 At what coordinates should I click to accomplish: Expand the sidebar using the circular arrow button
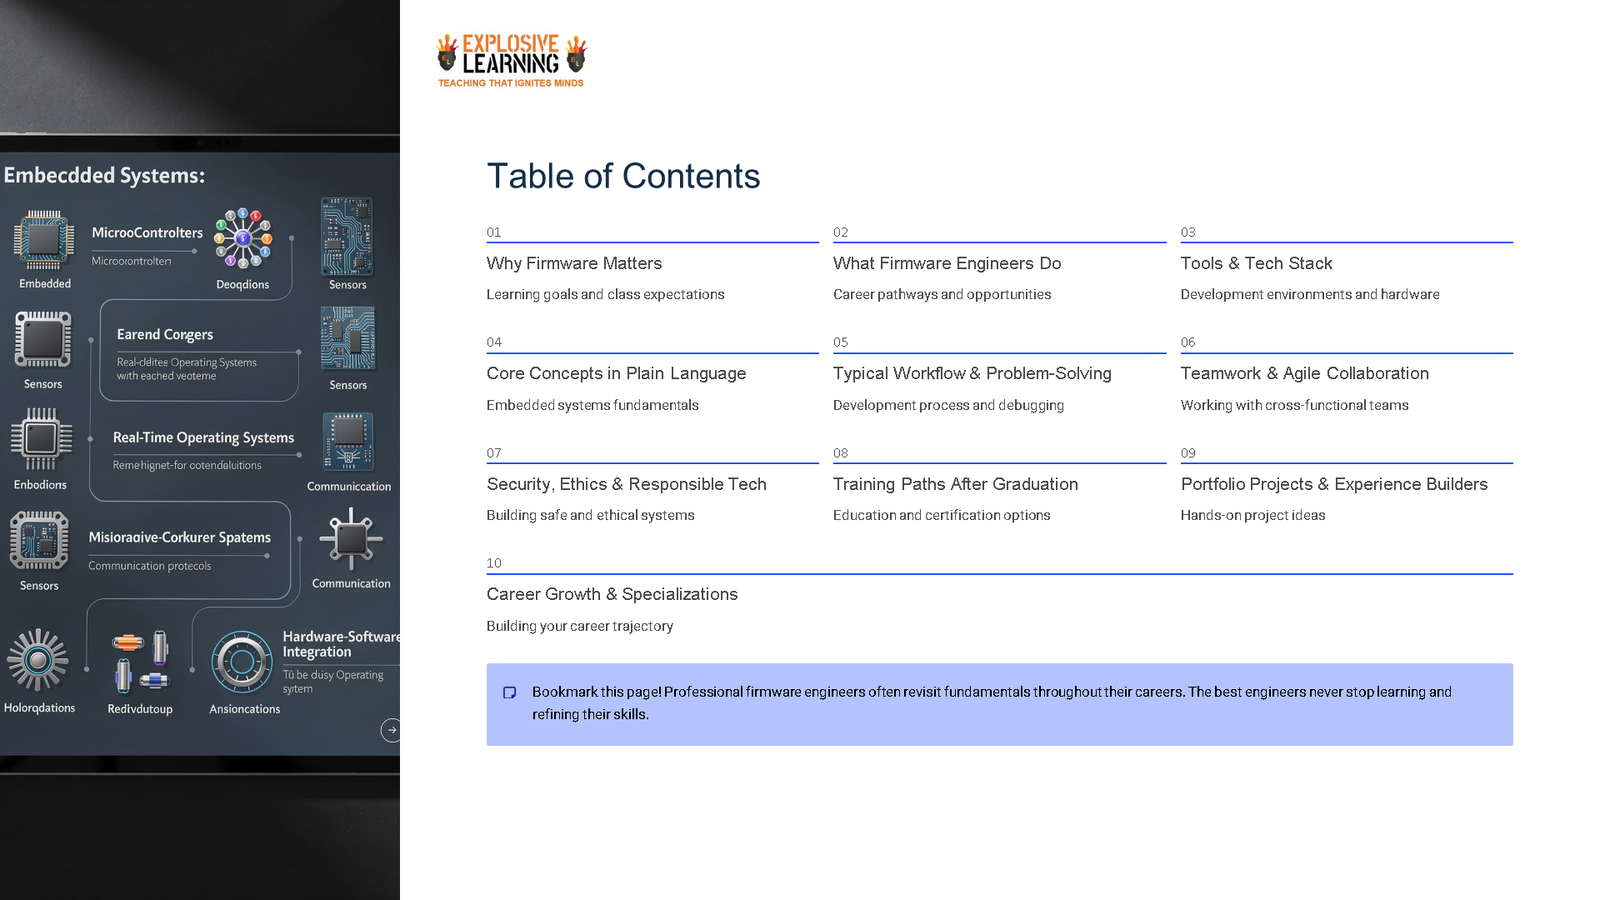point(389,731)
